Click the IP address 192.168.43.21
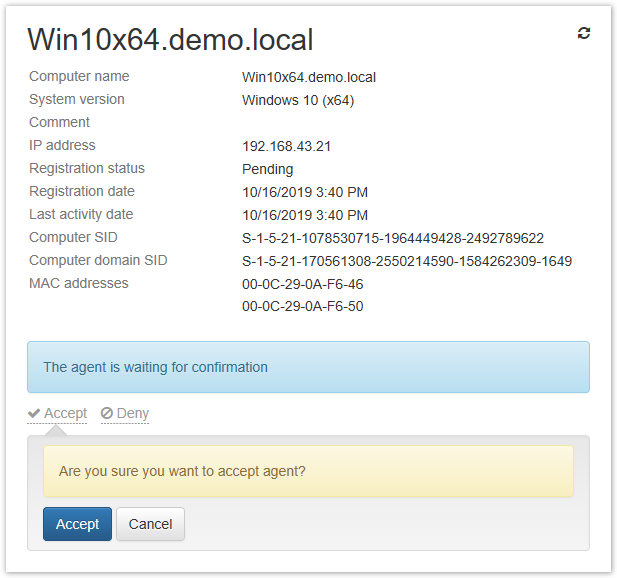The width and height of the screenshot is (617, 578). (286, 146)
